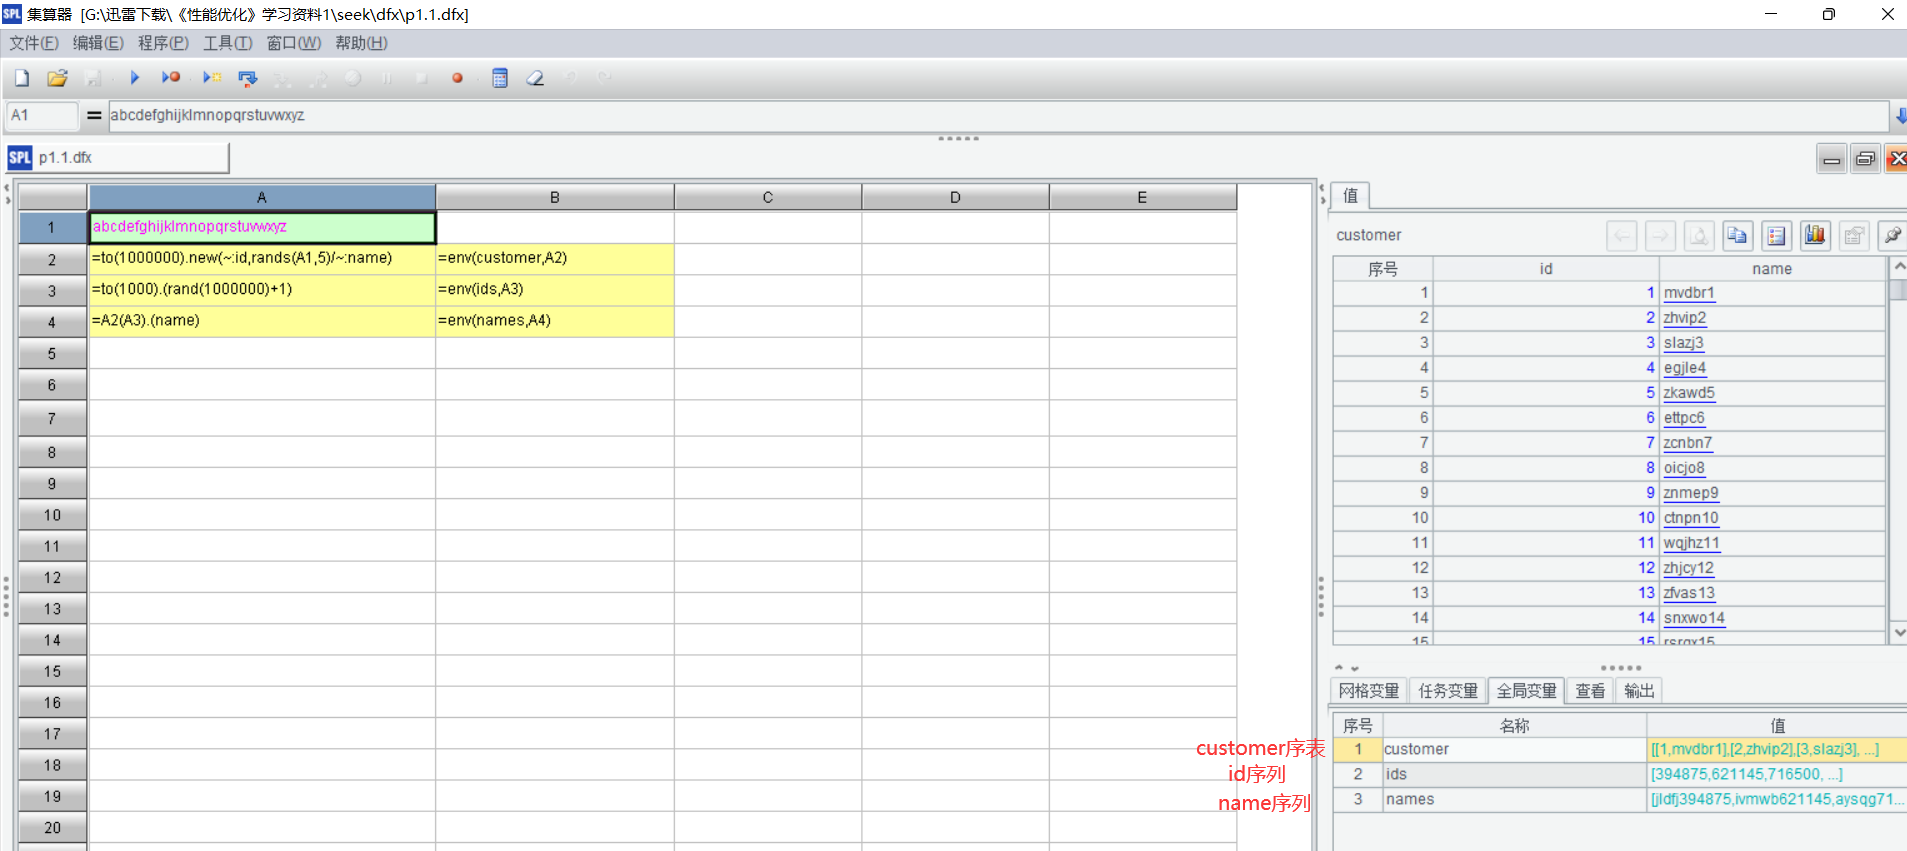This screenshot has width=1907, height=851.
Task: Click column header A
Action: pyautogui.click(x=262, y=197)
